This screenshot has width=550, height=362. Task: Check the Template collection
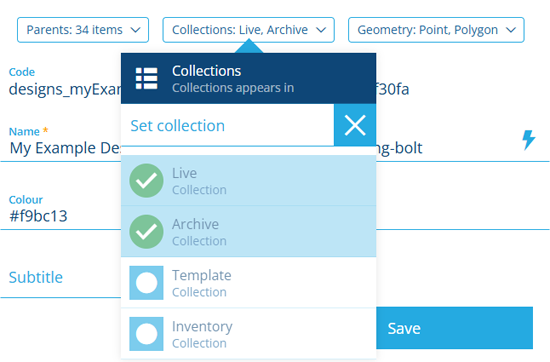pyautogui.click(x=248, y=283)
